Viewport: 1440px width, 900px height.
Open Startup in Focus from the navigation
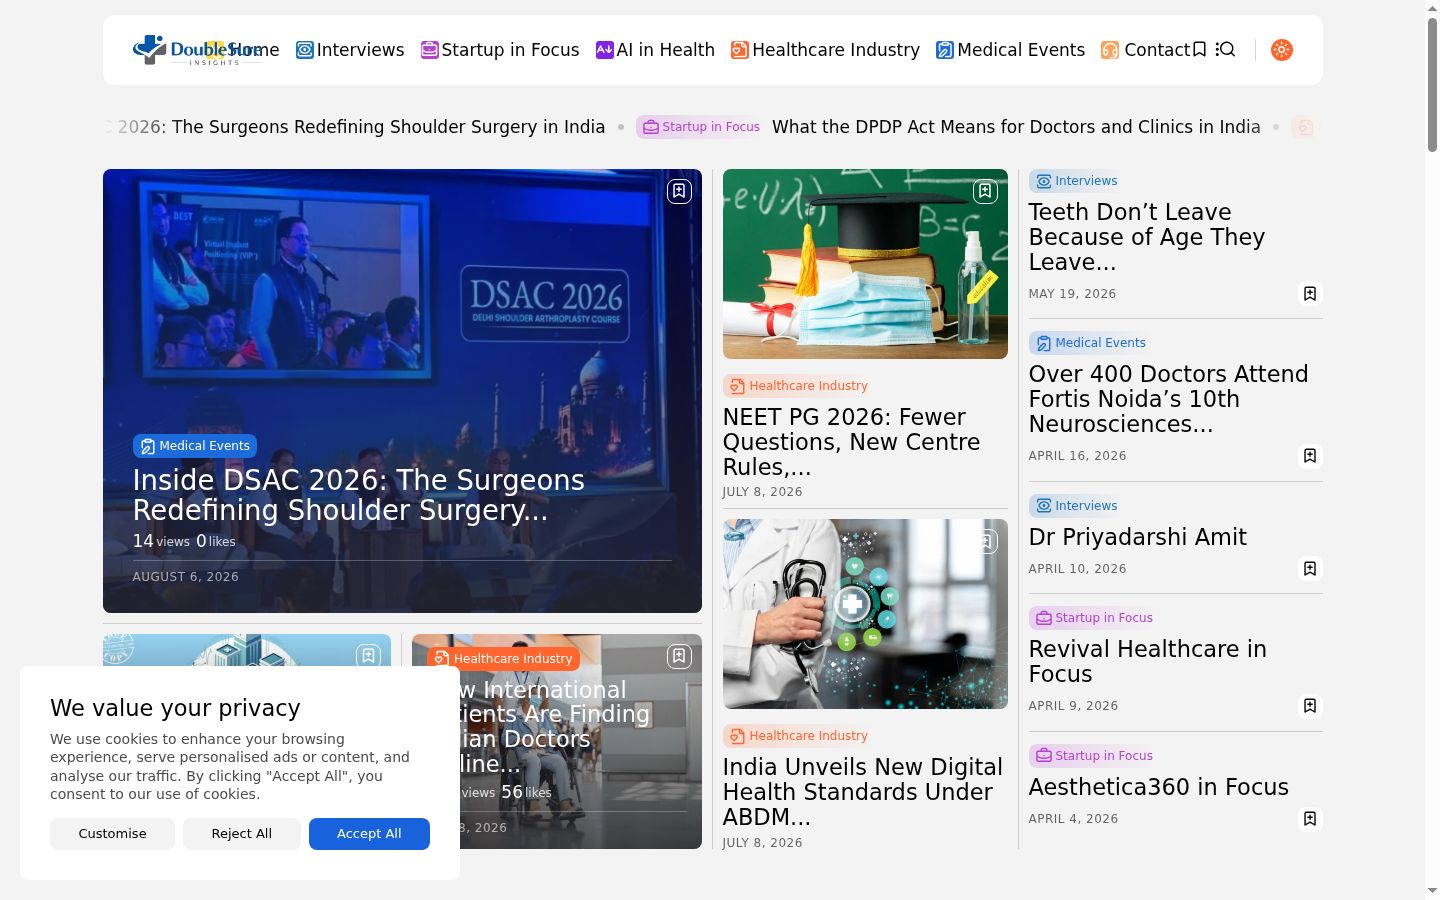tap(500, 50)
